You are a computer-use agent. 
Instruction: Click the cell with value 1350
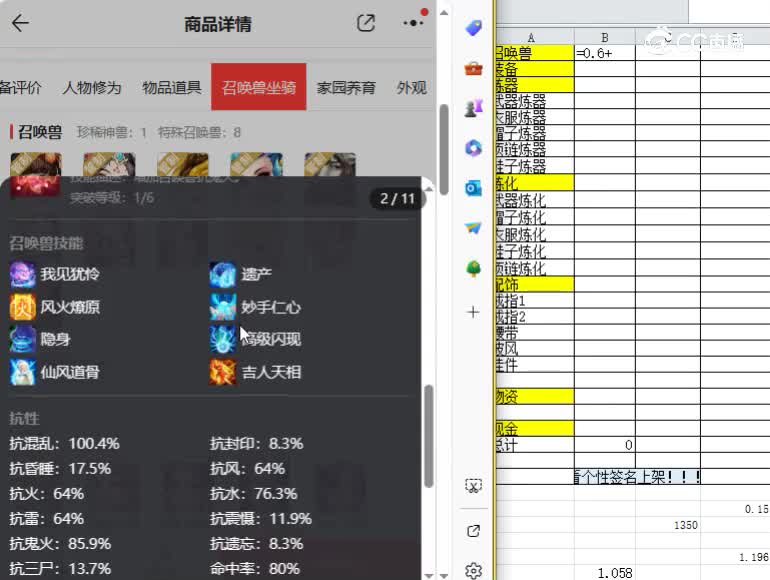coord(668,525)
